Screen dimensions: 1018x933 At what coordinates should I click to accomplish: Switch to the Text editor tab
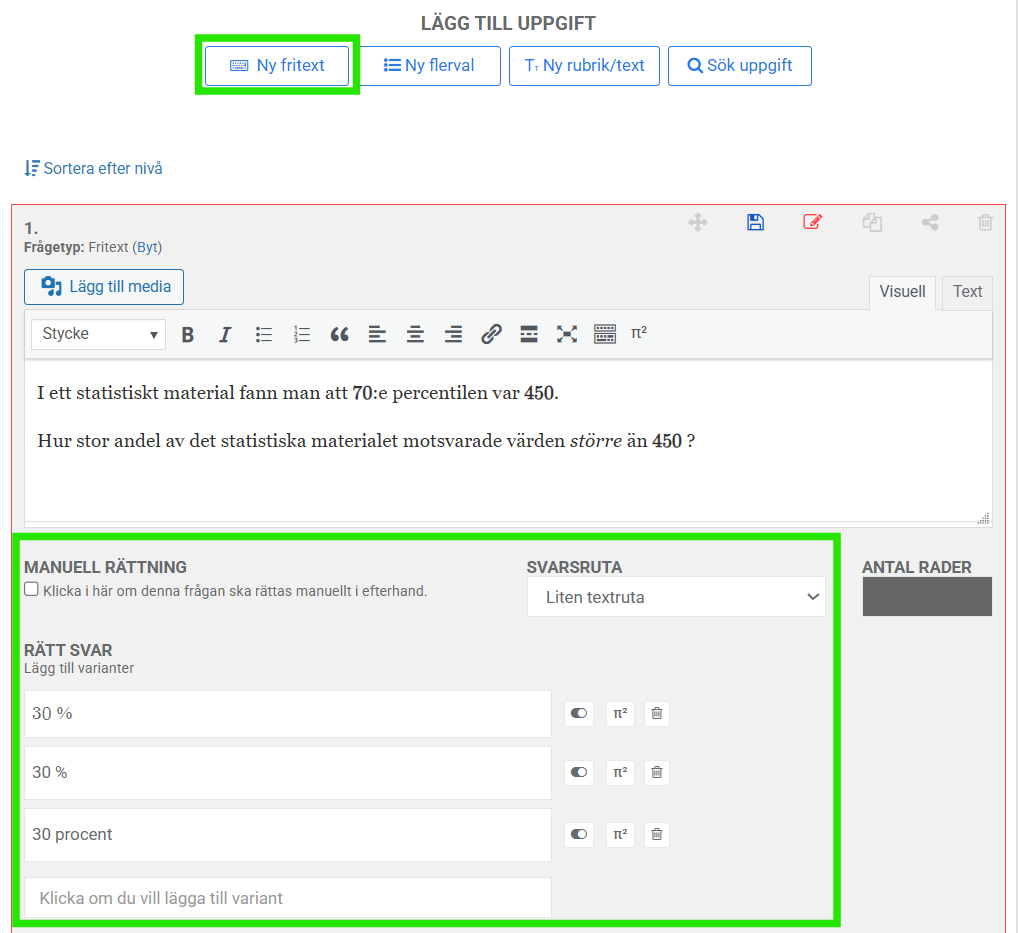[x=967, y=292]
